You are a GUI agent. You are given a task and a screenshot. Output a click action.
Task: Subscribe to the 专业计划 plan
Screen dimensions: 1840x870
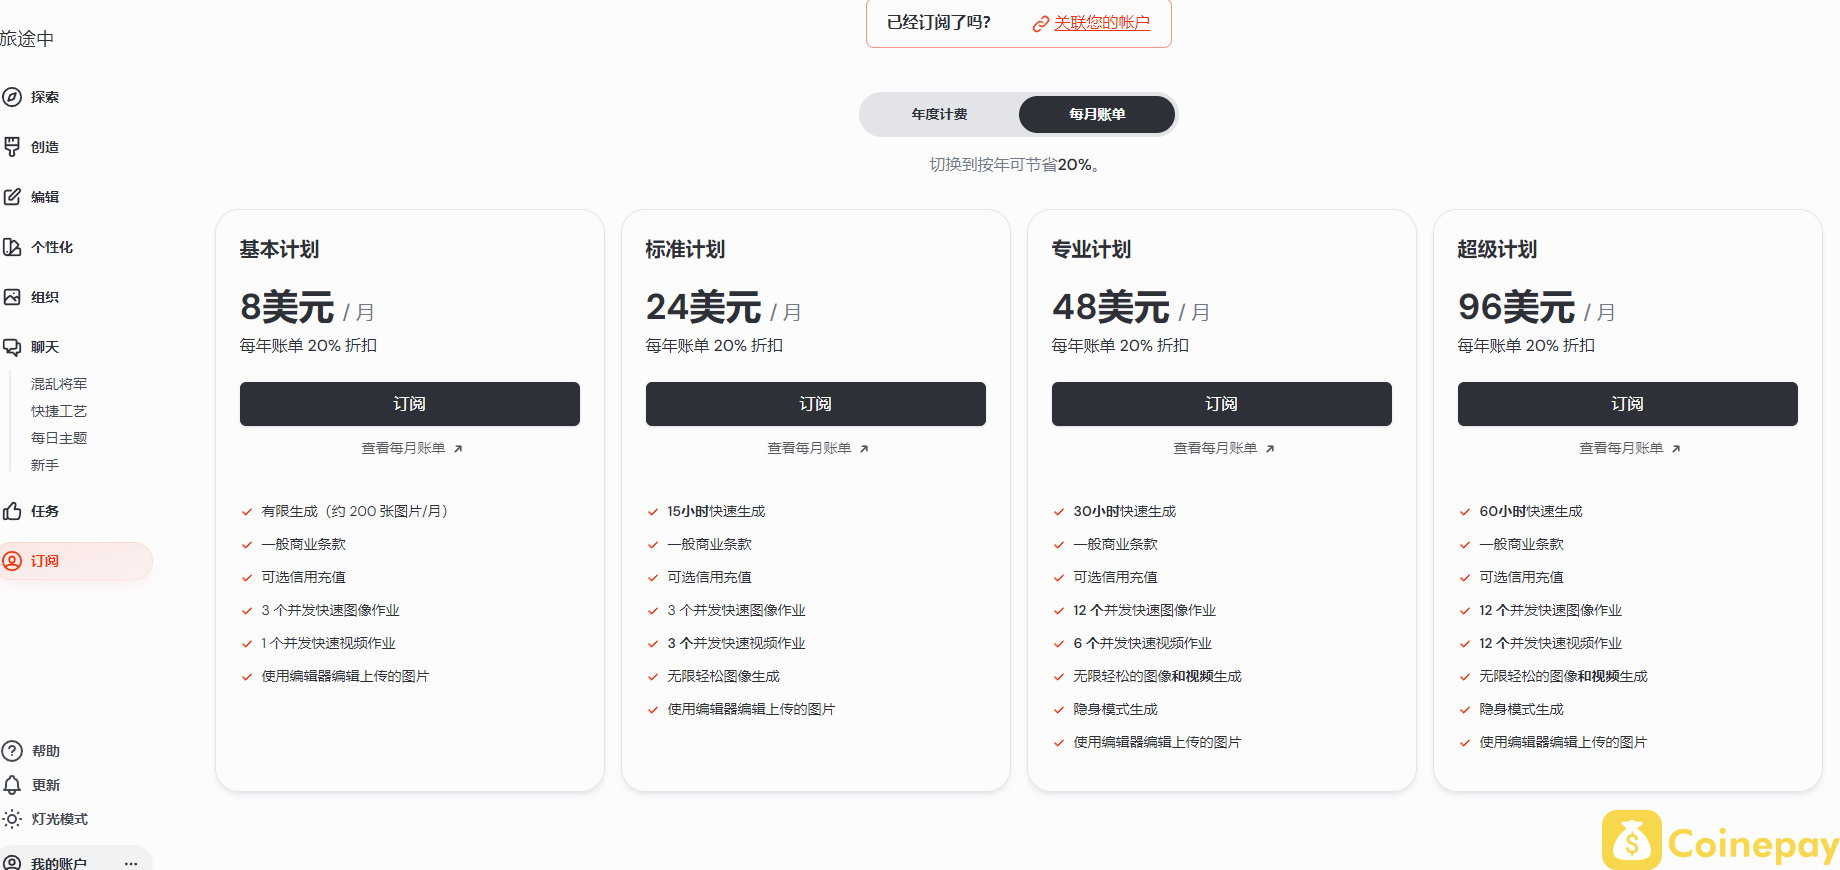(x=1222, y=404)
